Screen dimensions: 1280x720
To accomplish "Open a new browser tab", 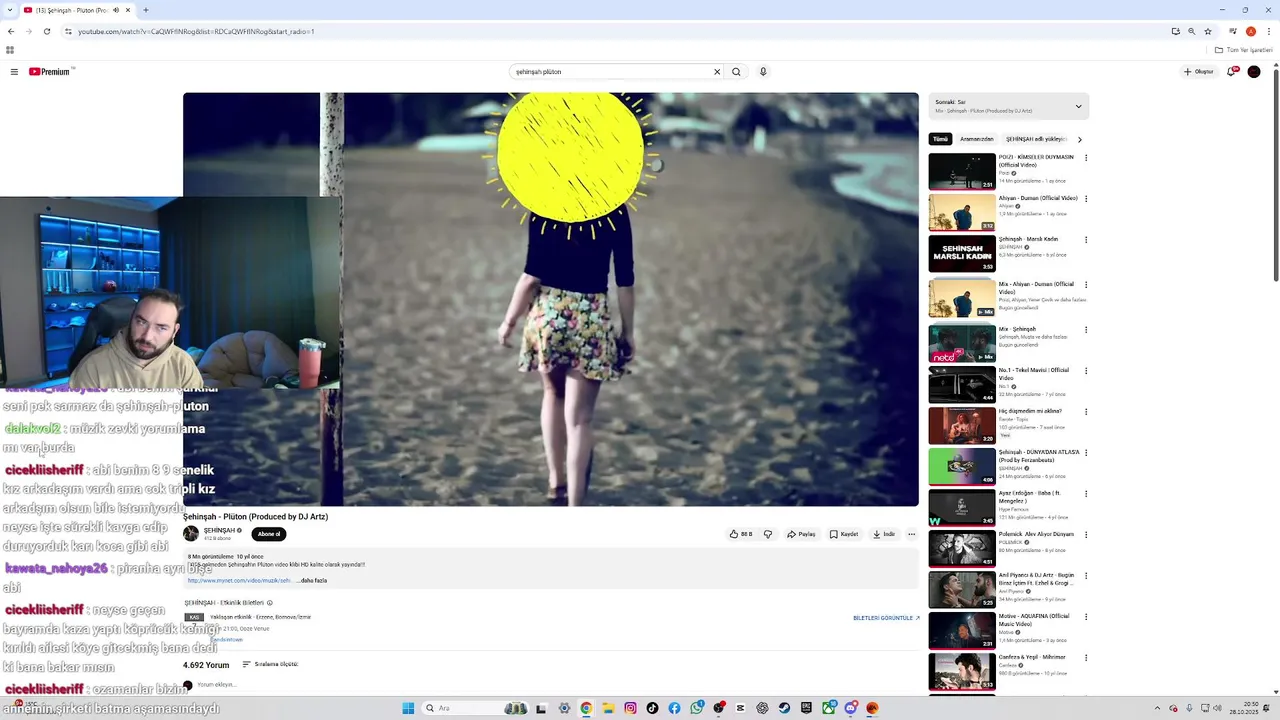I will tap(145, 10).
